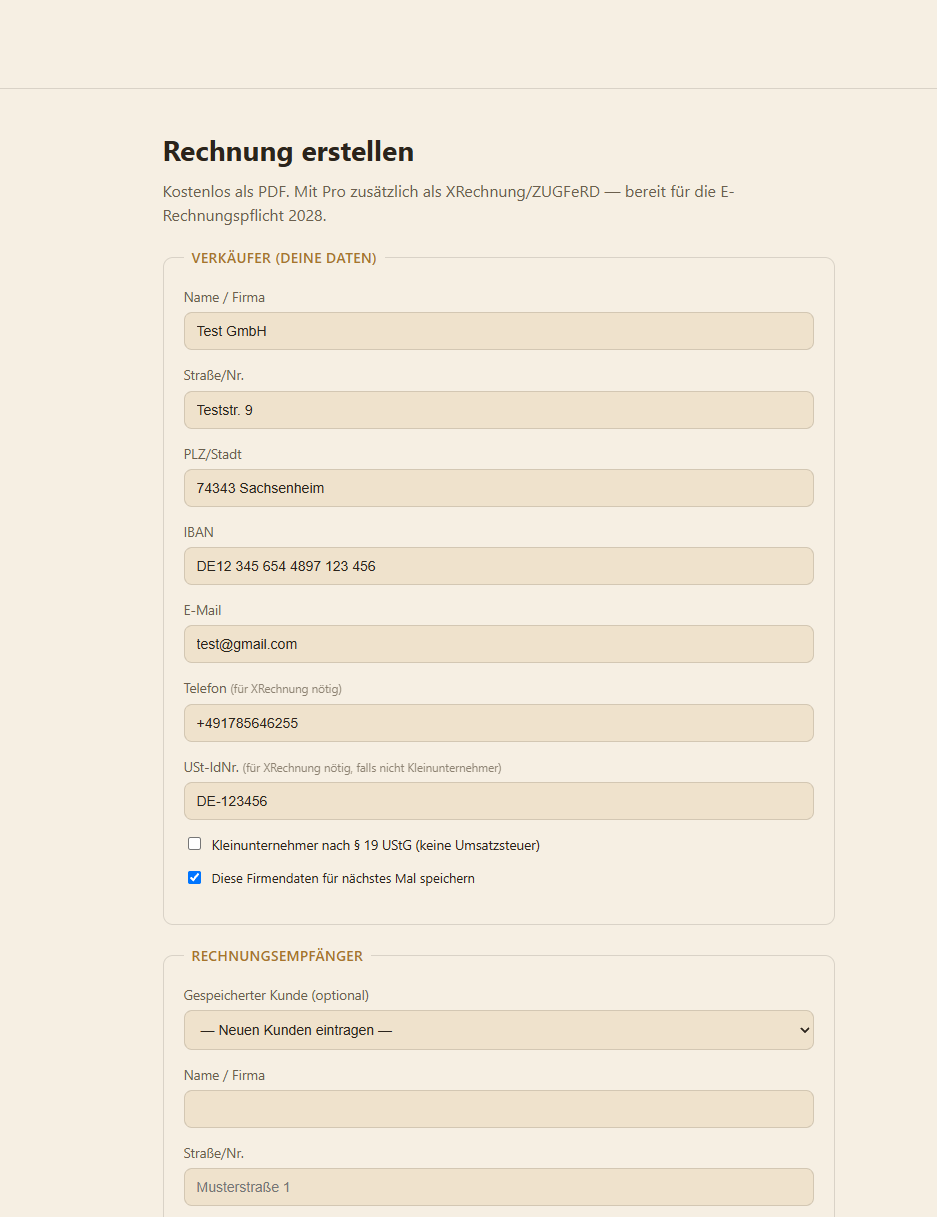
Task: Select the PLZ/Stadt field with '74343 Sachsenheim'
Action: click(x=498, y=488)
